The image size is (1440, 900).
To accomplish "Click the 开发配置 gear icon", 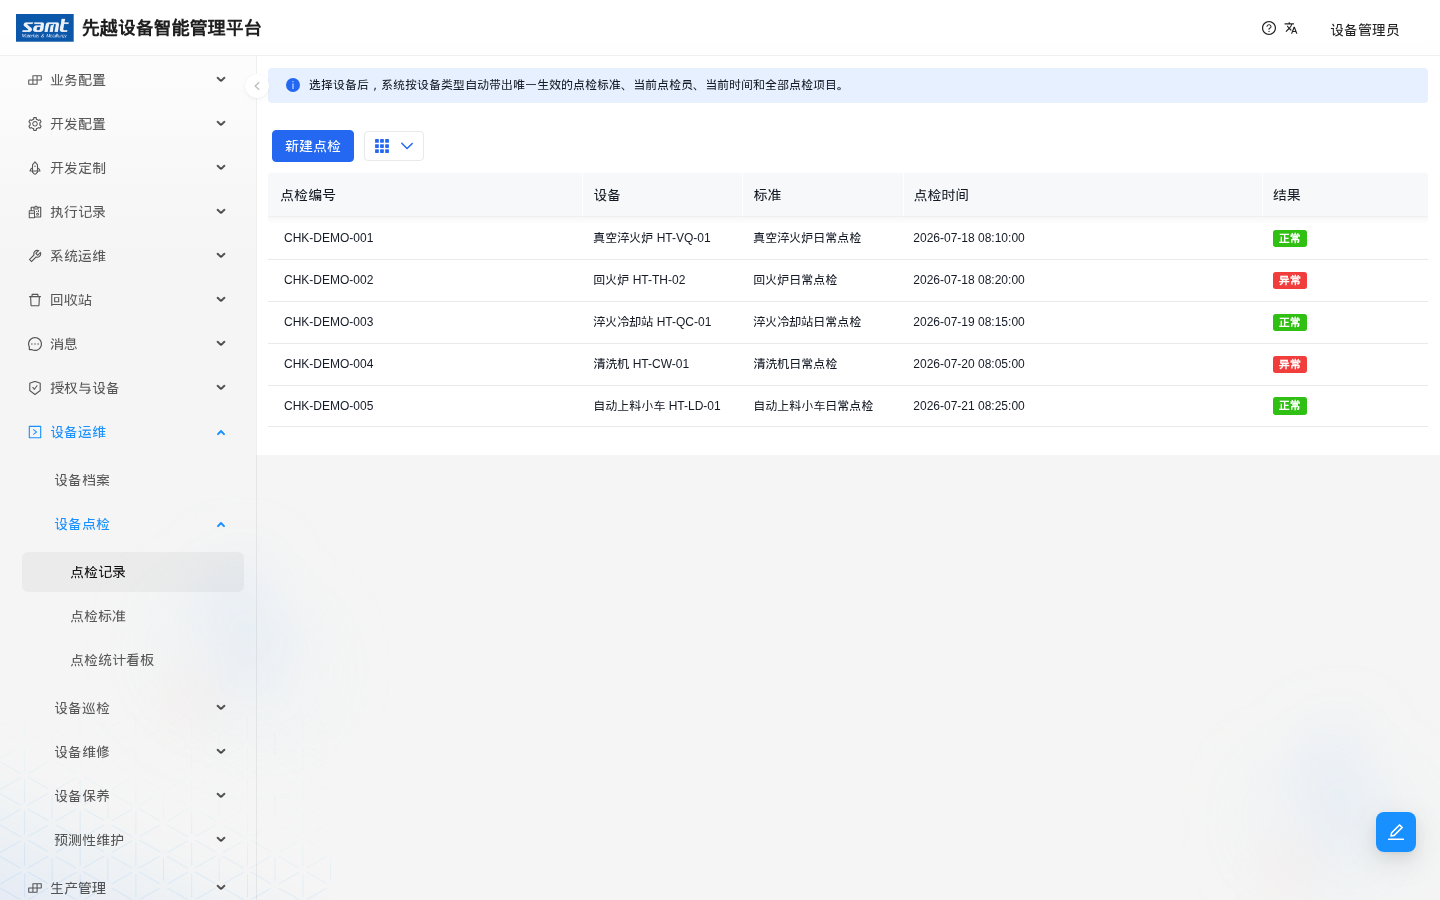I will coord(35,124).
